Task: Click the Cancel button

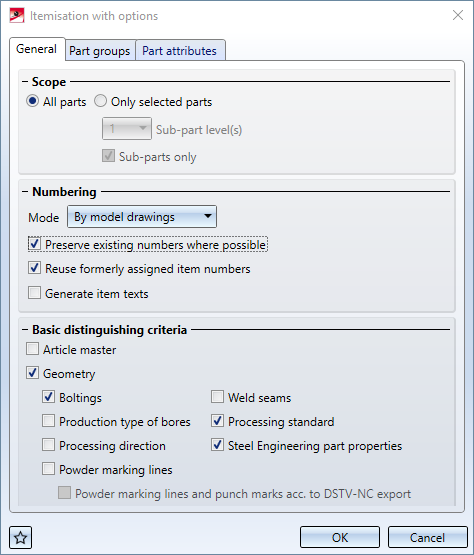Action: tap(428, 538)
